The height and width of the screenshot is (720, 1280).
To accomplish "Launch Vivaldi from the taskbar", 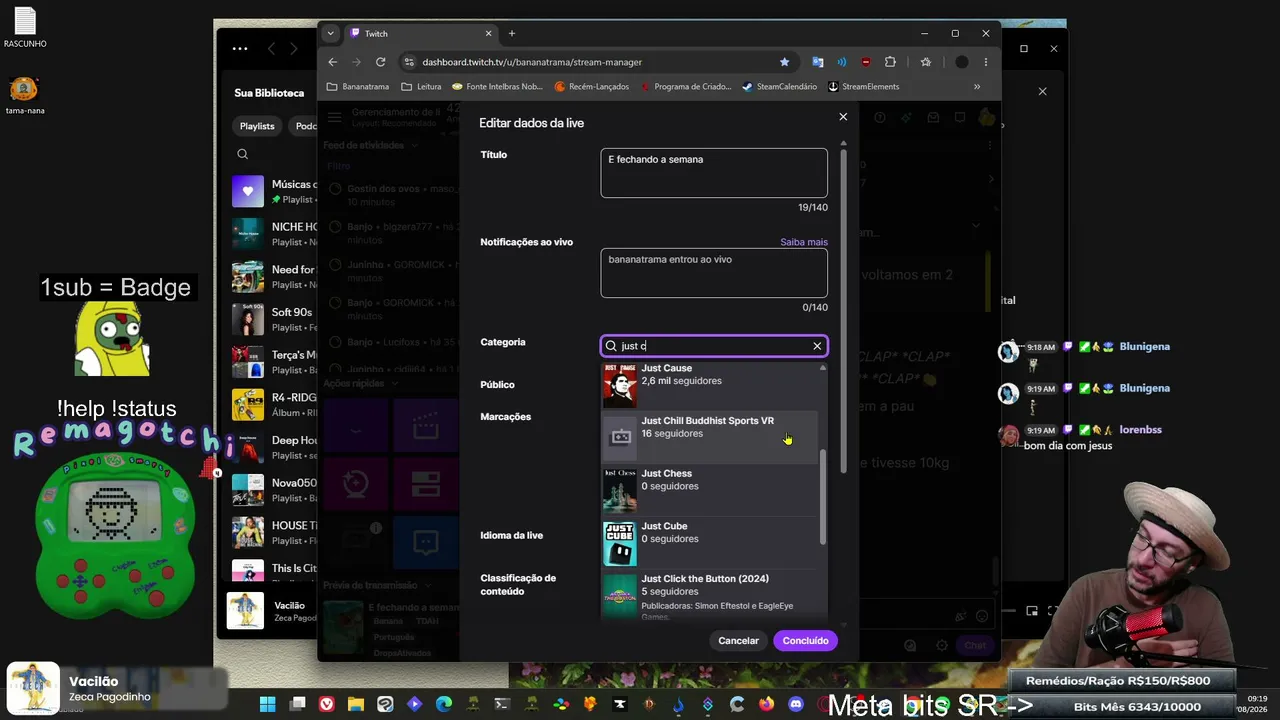I will (326, 705).
